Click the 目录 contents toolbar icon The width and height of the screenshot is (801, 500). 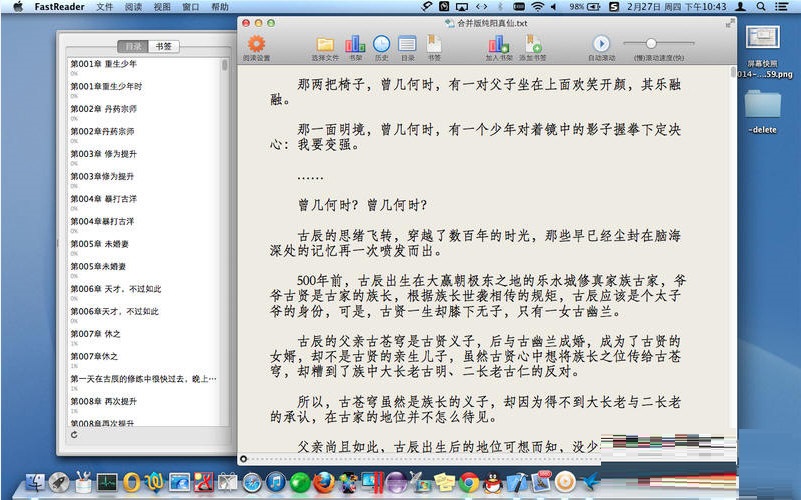pyautogui.click(x=407, y=44)
